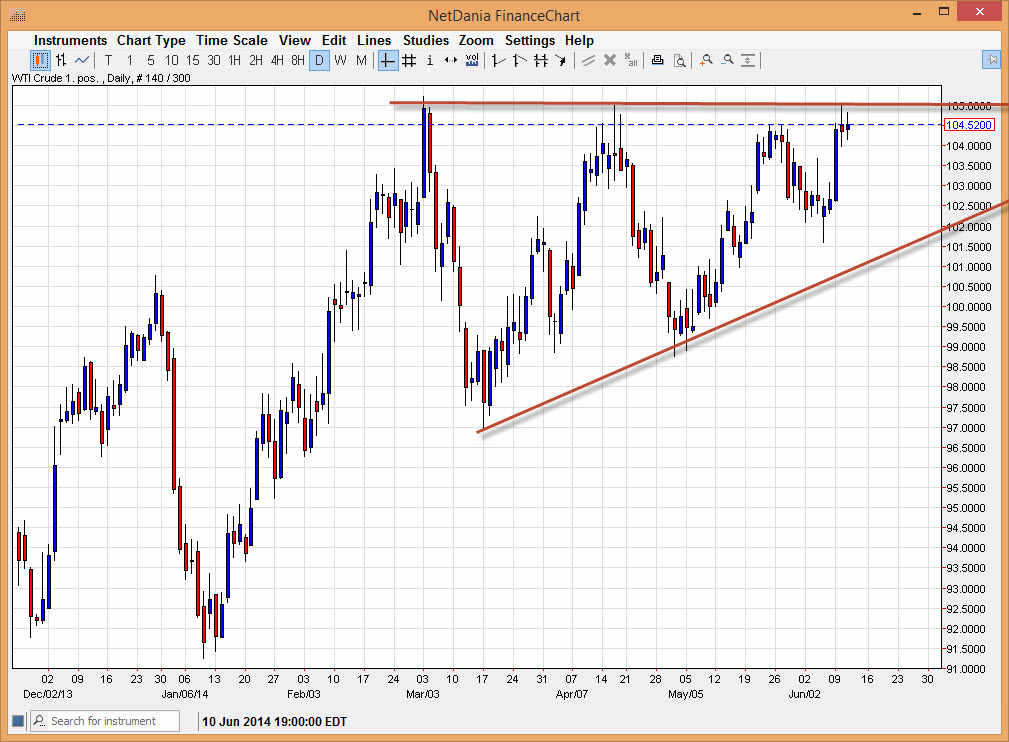
Task: Choose the line chart type icon
Action: coord(82,60)
